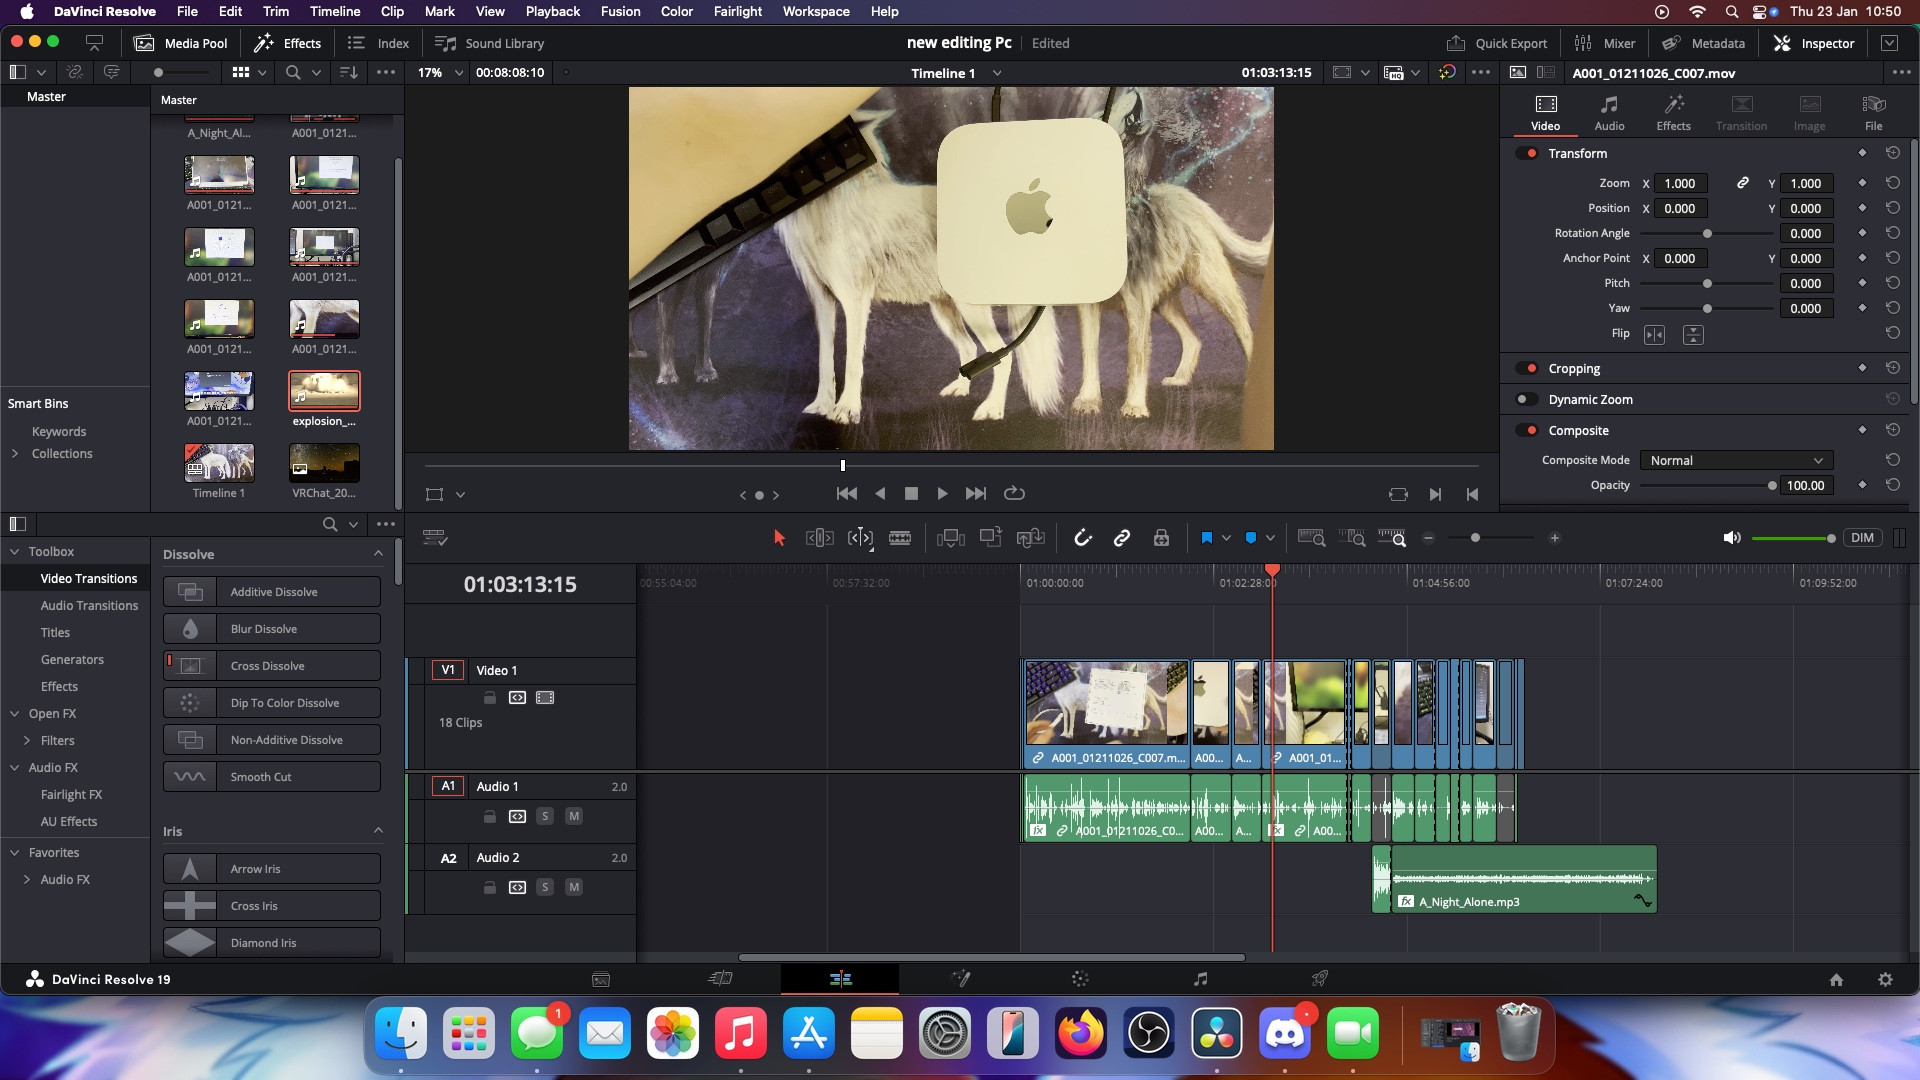Adjust the timeline zoom slider
Screen dimensions: 1920x1080
coord(1475,538)
